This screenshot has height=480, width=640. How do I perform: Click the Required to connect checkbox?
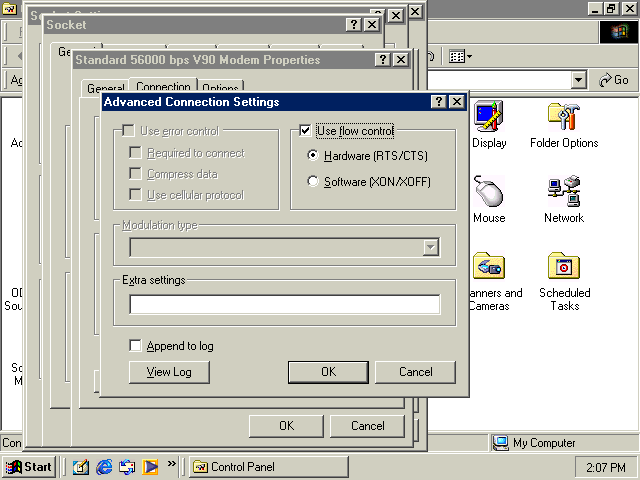[135, 153]
